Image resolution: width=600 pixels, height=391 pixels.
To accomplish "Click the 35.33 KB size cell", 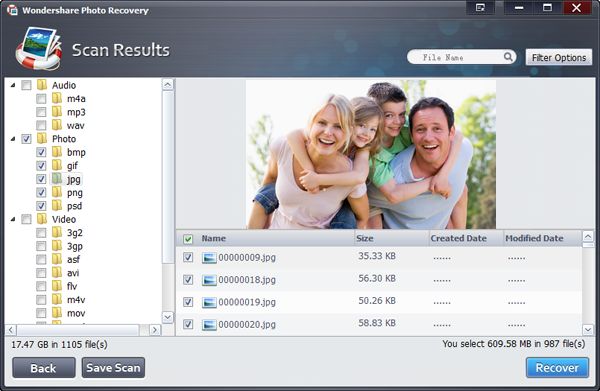I will tap(377, 256).
